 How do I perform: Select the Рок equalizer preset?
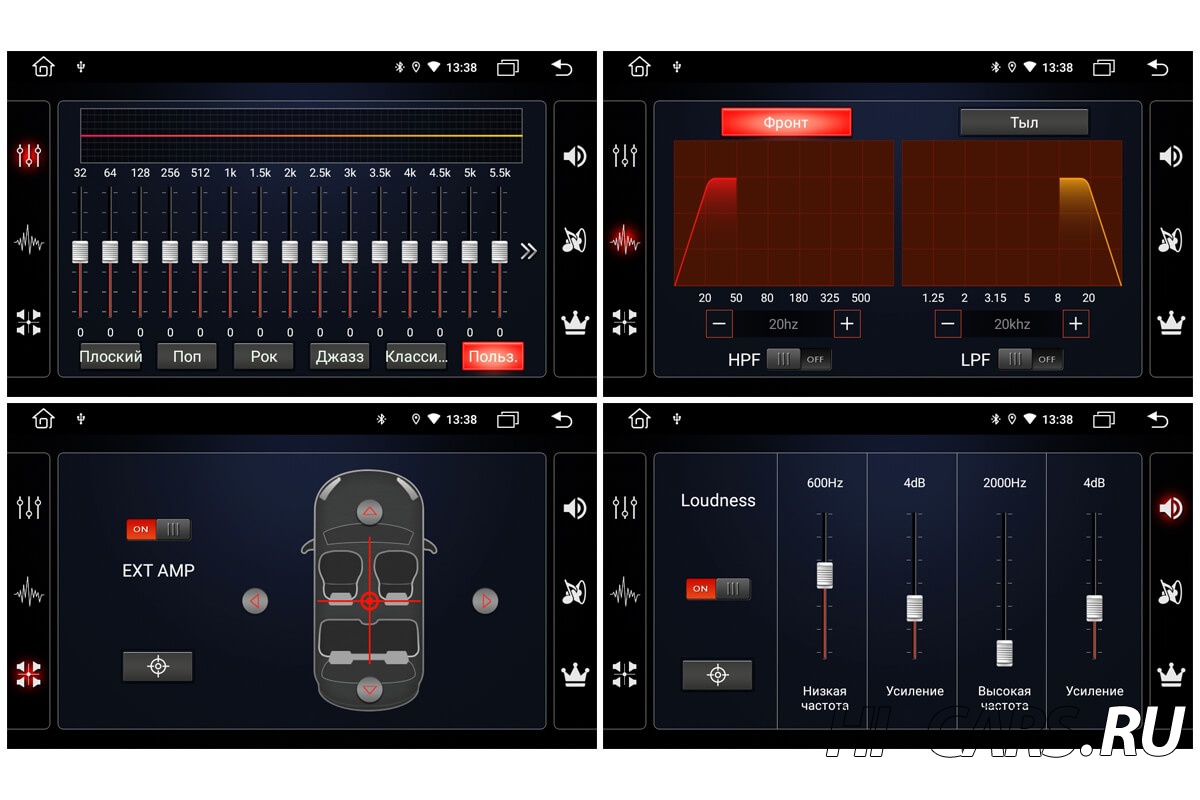pos(264,356)
